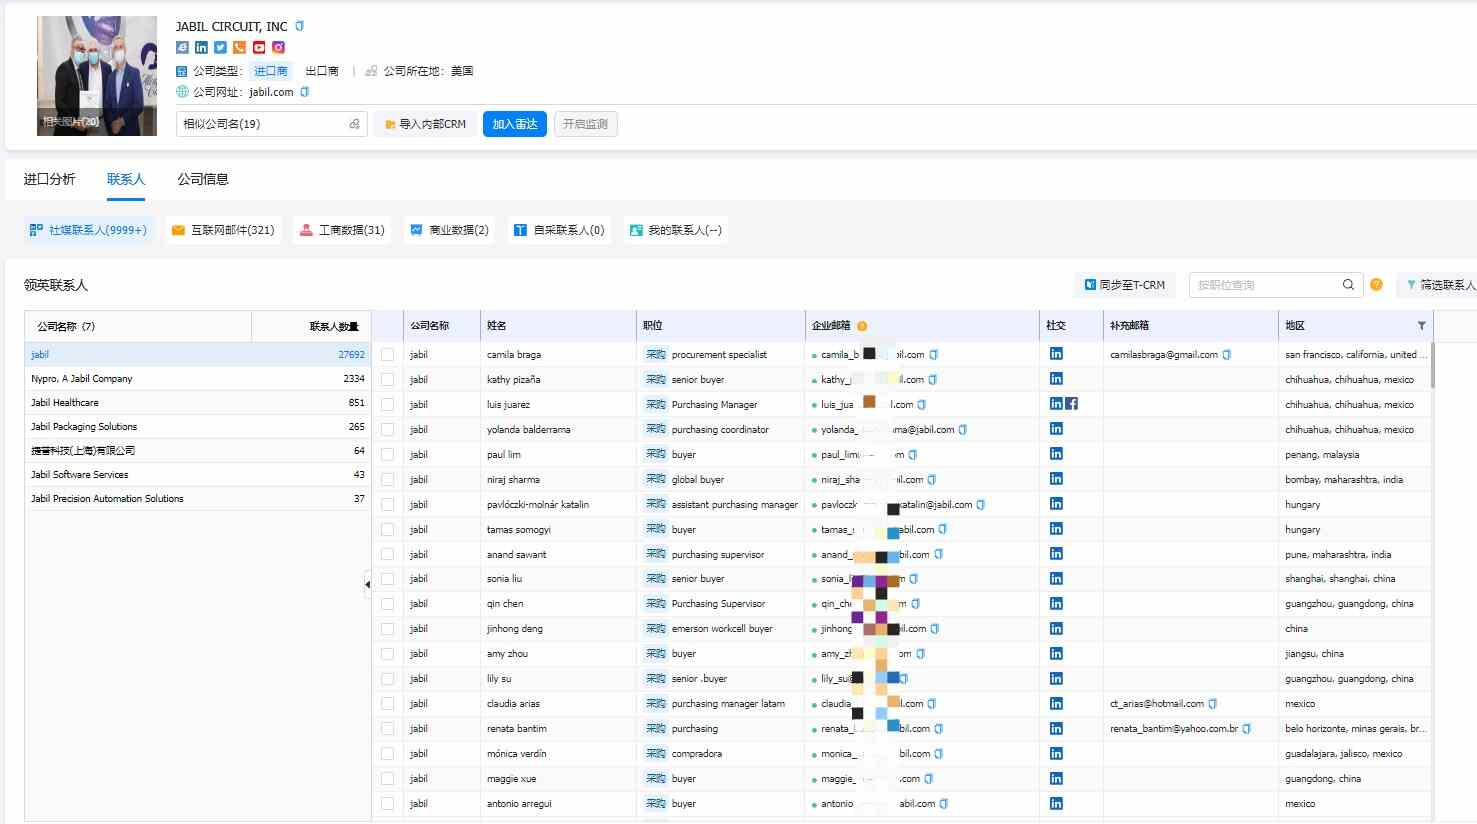The width and height of the screenshot is (1477, 824).
Task: Select the Nypro, A Jabil Company row
Action: pyautogui.click(x=198, y=379)
